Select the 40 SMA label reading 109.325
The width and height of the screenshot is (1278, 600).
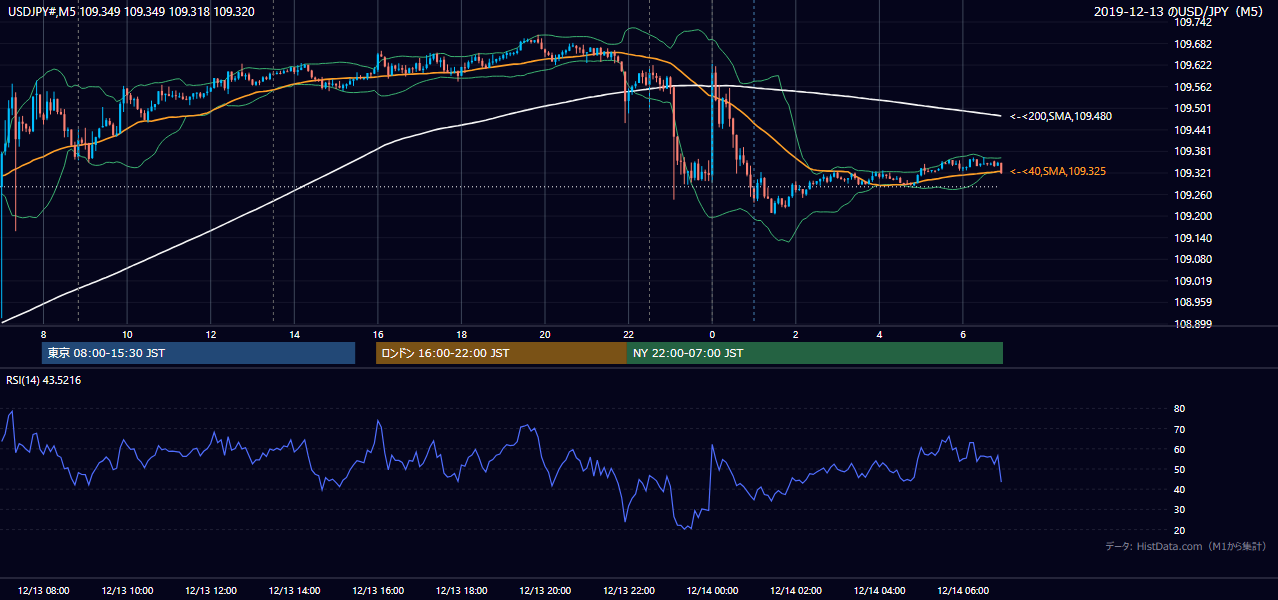click(1058, 171)
